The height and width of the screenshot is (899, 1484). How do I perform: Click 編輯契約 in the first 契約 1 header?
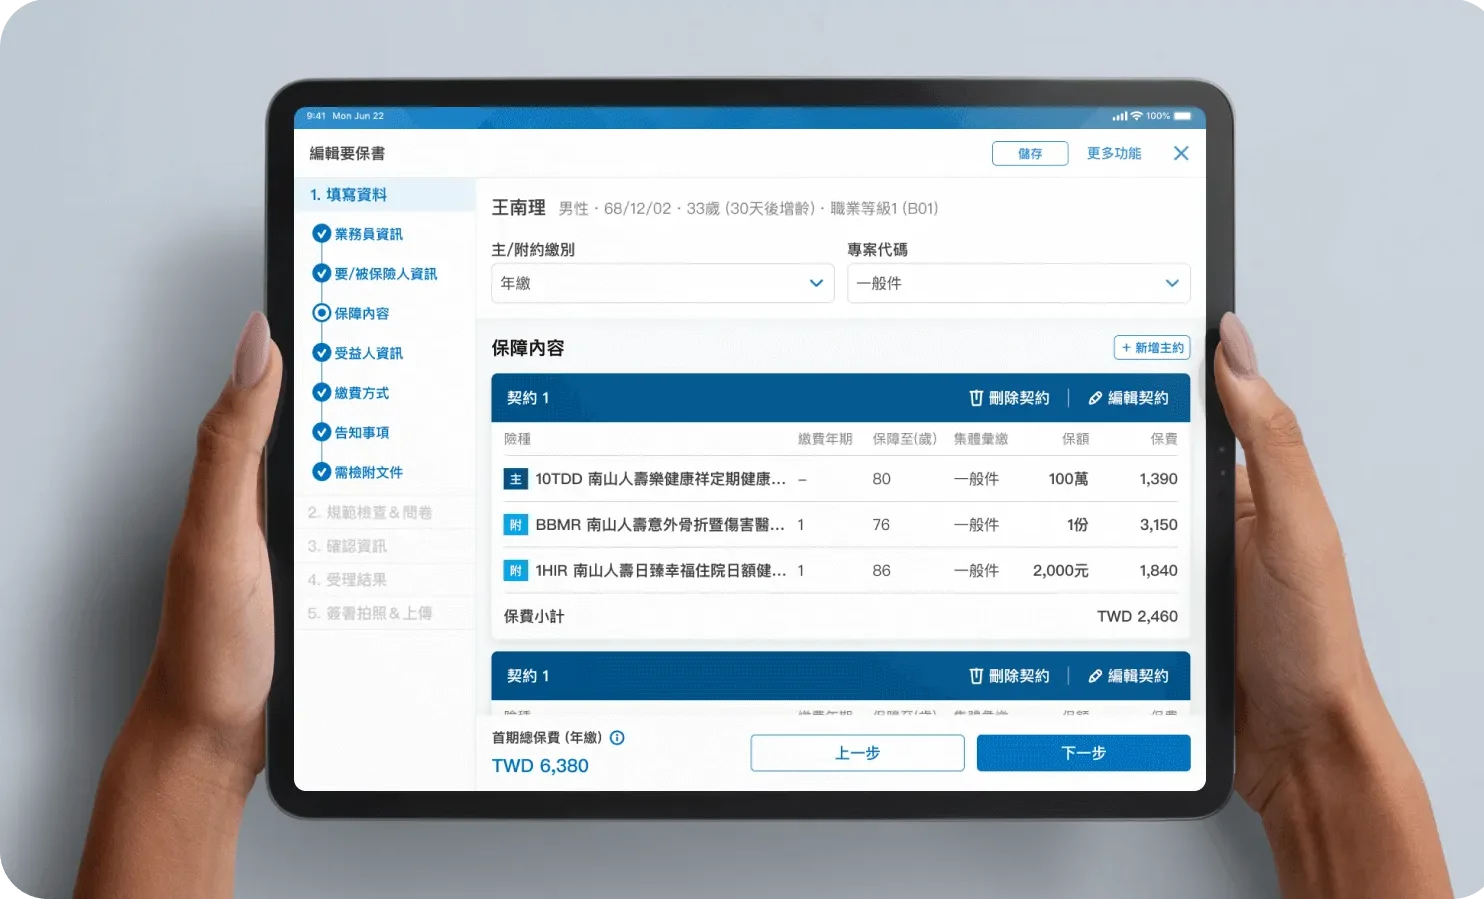pyautogui.click(x=1128, y=398)
